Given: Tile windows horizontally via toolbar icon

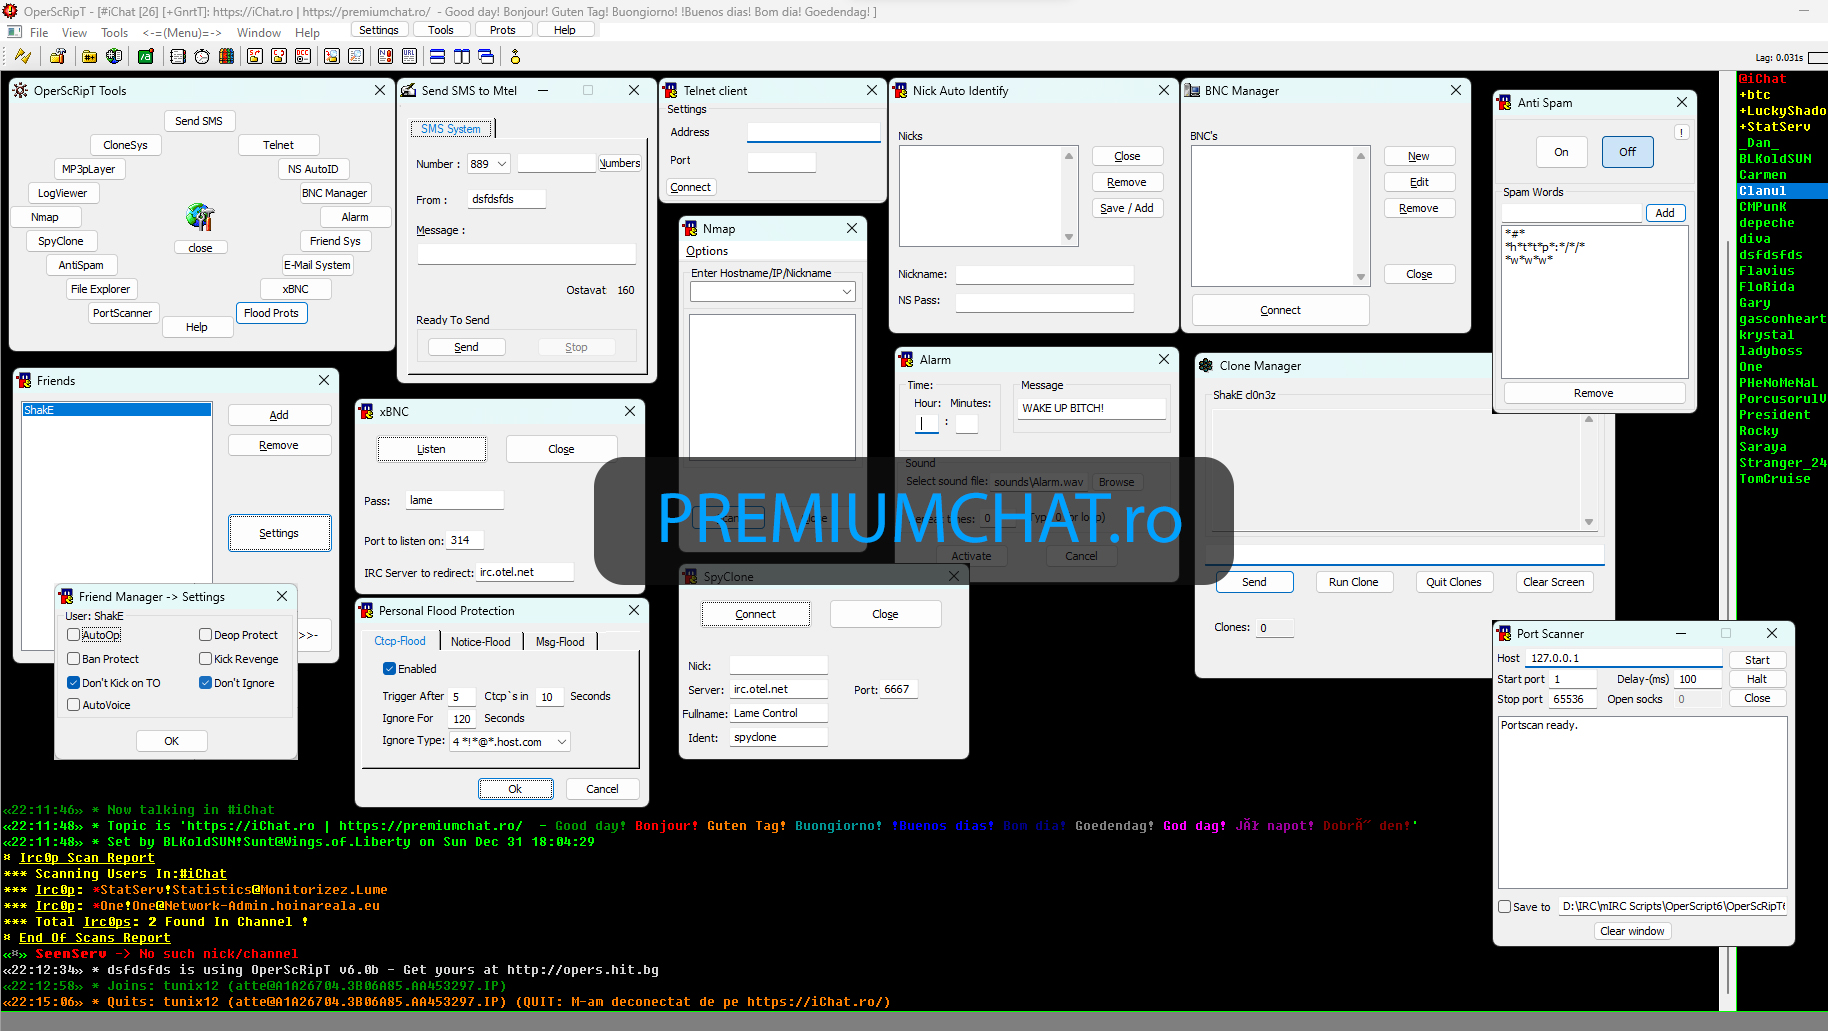Looking at the screenshot, I should pyautogui.click(x=438, y=56).
